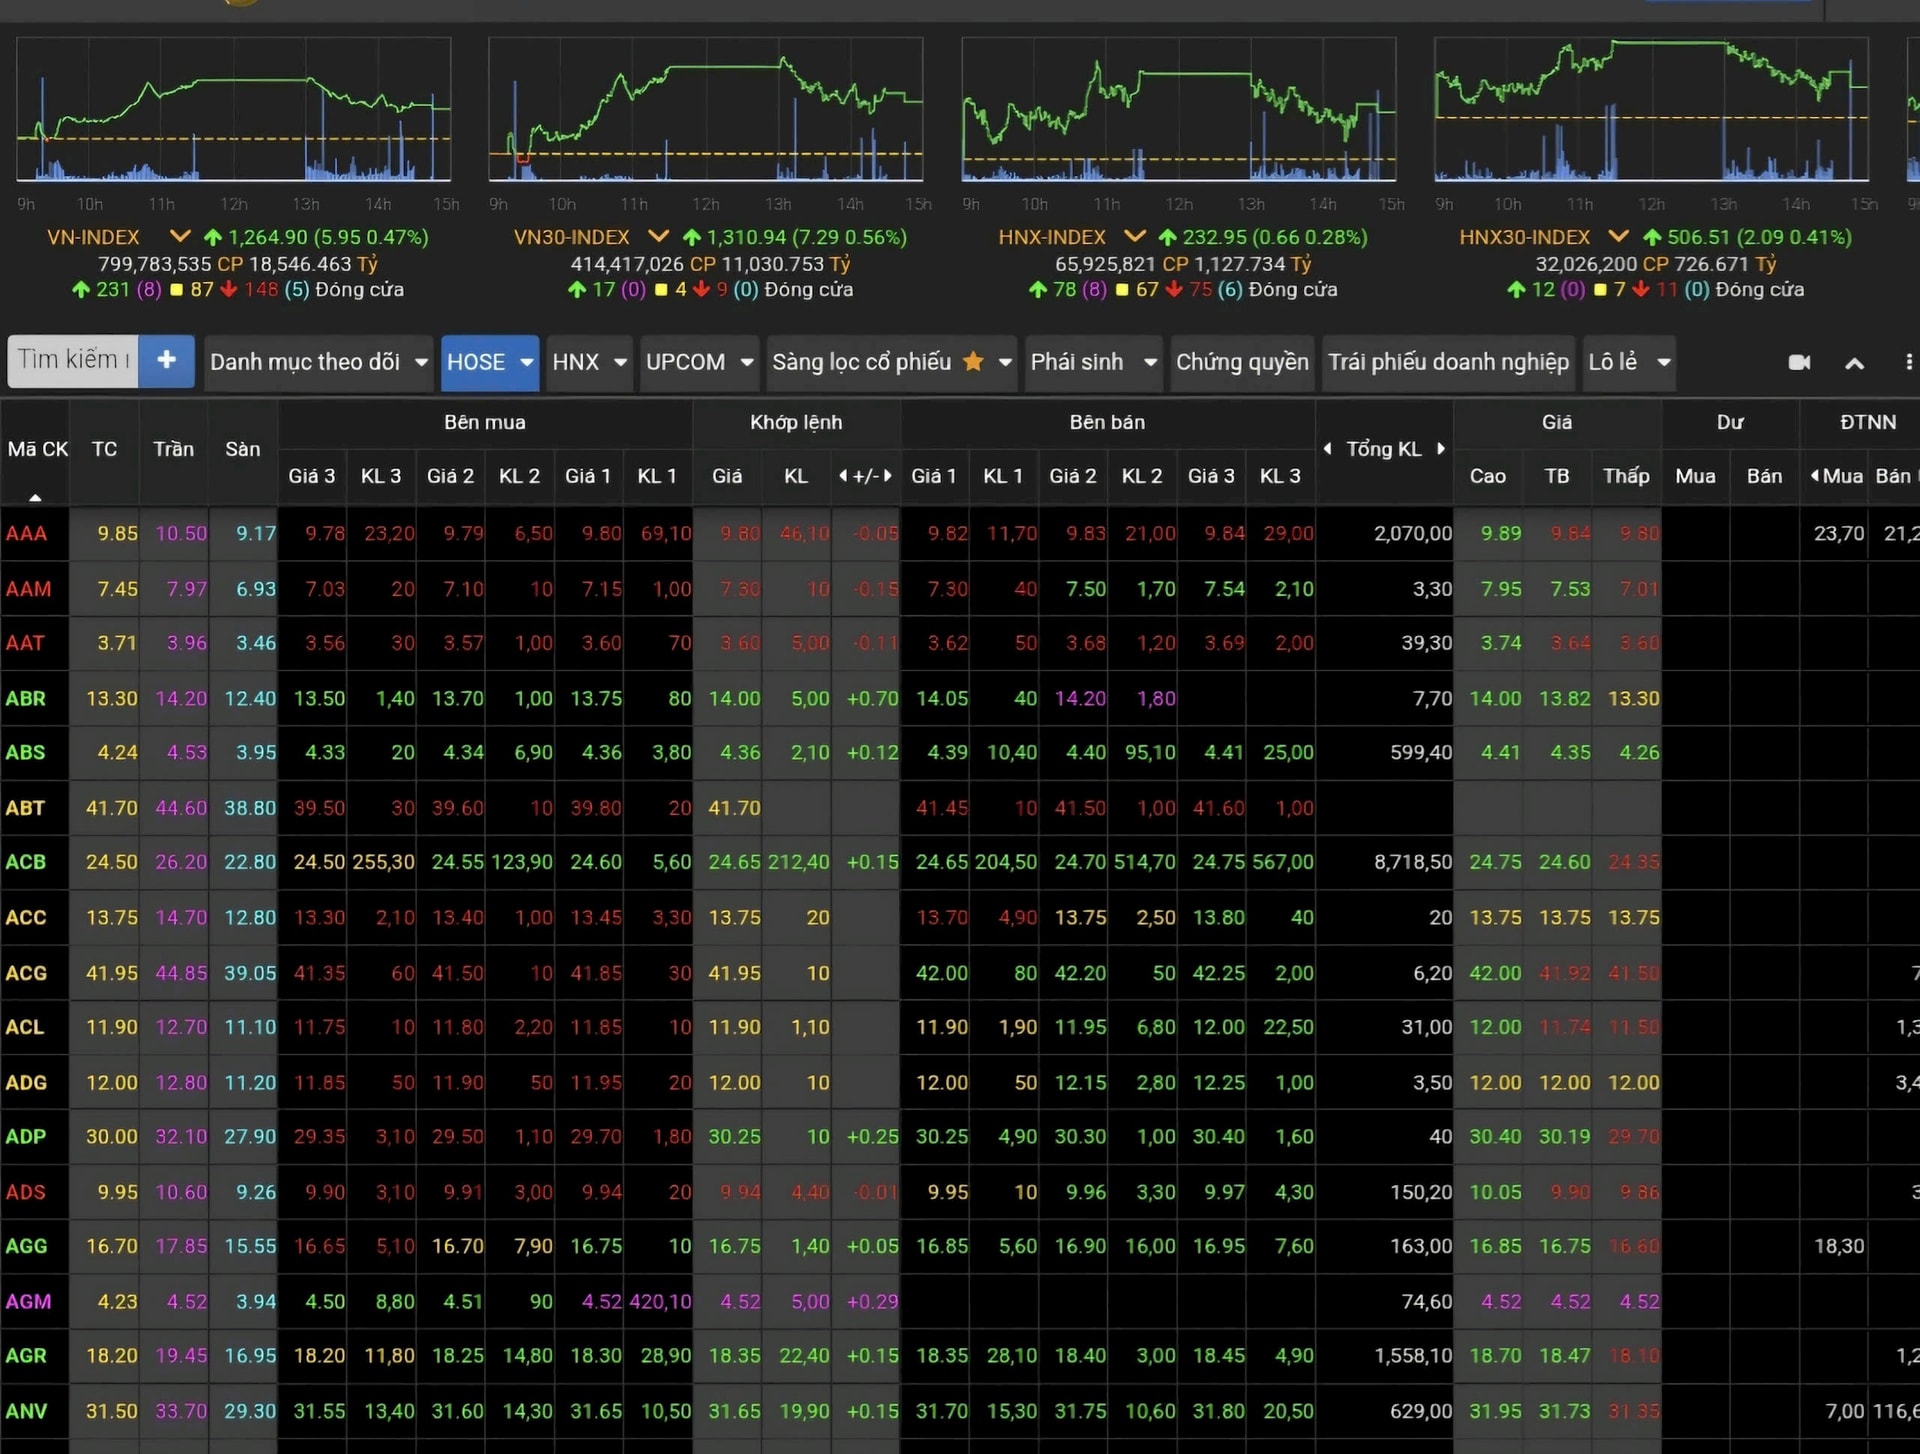Open stock symbol AAA

[26, 533]
